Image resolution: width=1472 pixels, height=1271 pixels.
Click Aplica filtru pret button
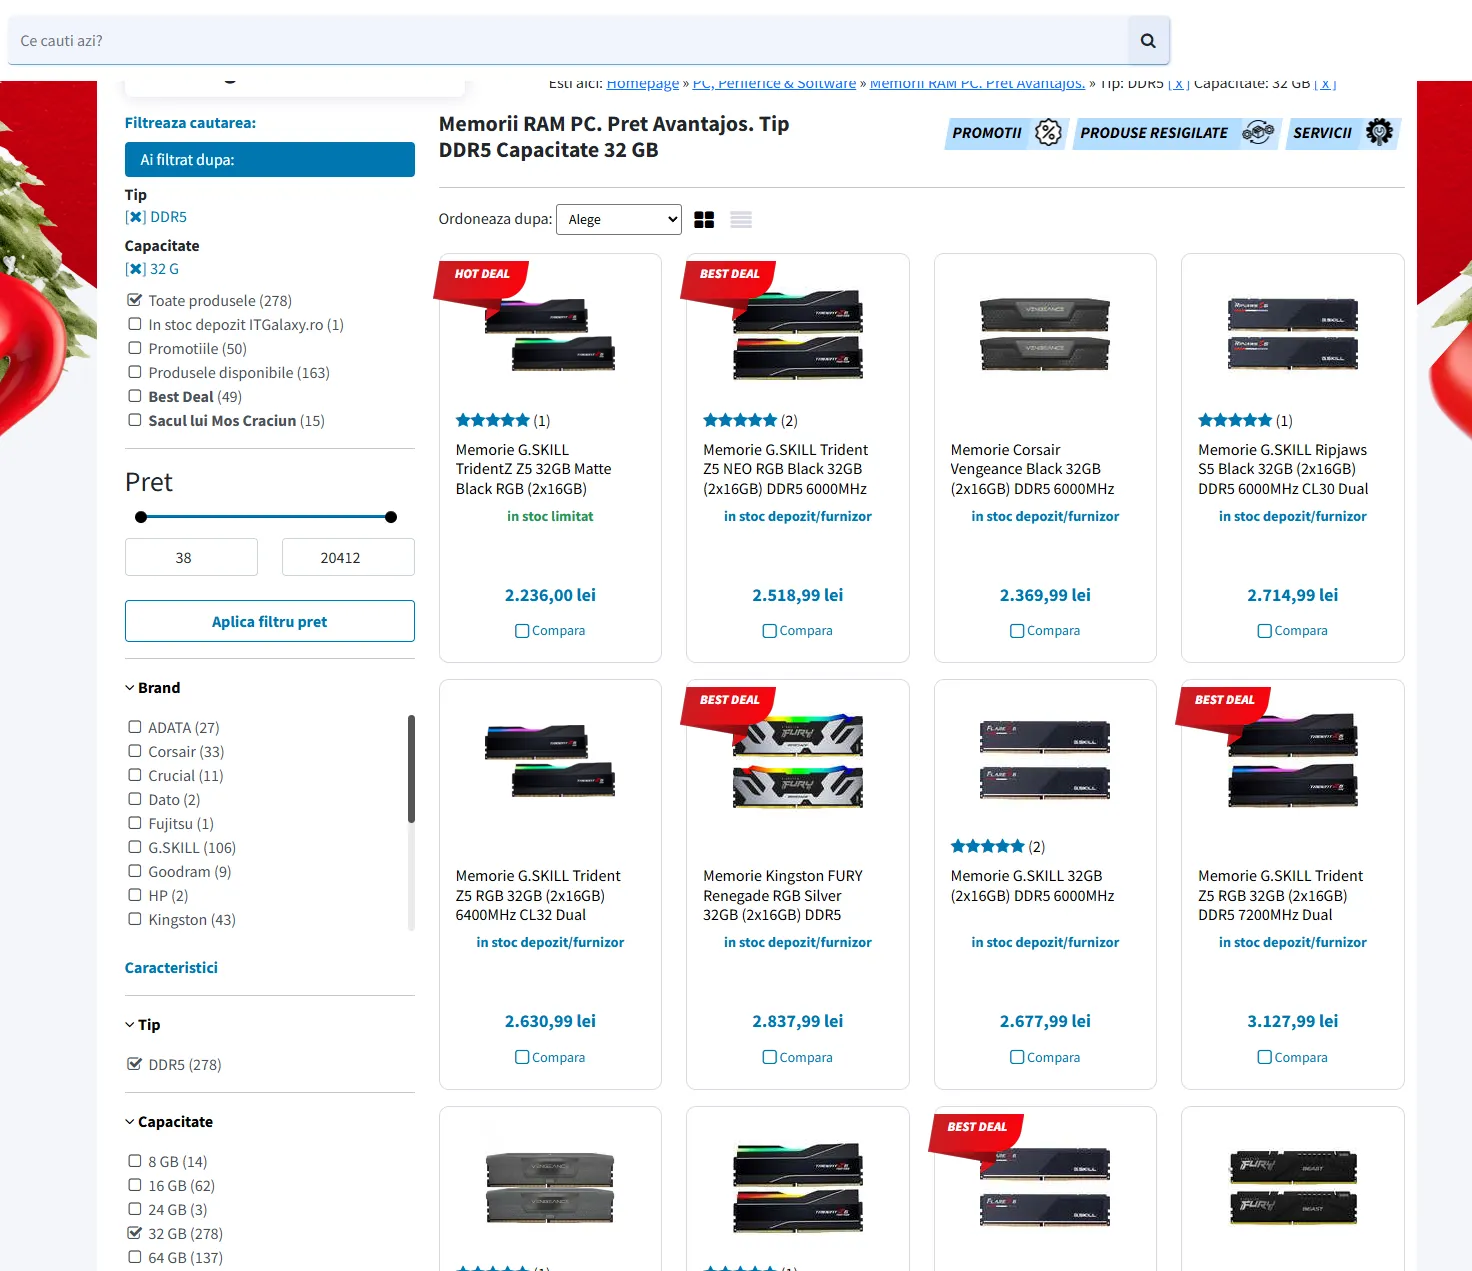[x=269, y=621]
